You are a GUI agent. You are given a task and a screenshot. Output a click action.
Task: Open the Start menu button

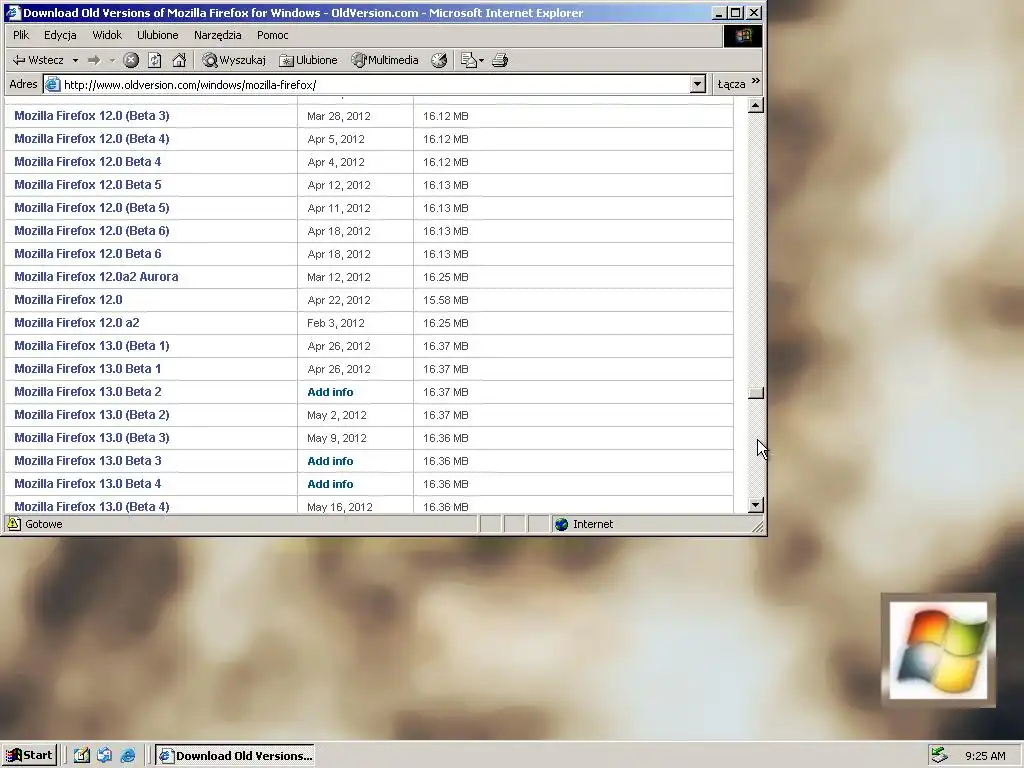[x=29, y=755]
